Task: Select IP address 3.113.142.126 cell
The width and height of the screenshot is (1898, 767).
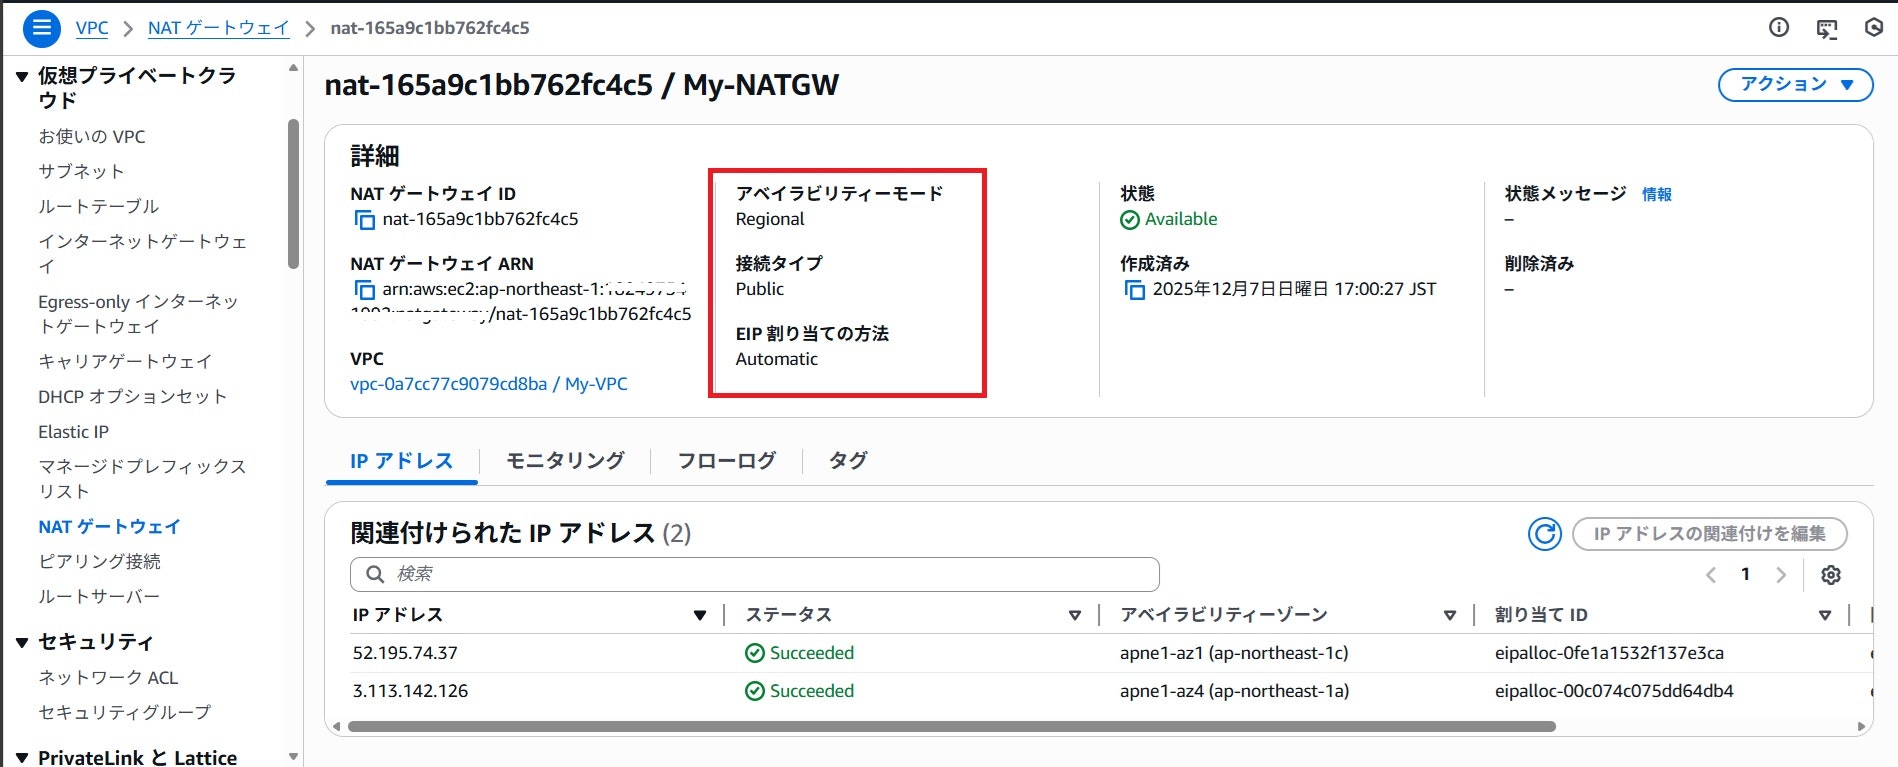Action: pos(410,691)
